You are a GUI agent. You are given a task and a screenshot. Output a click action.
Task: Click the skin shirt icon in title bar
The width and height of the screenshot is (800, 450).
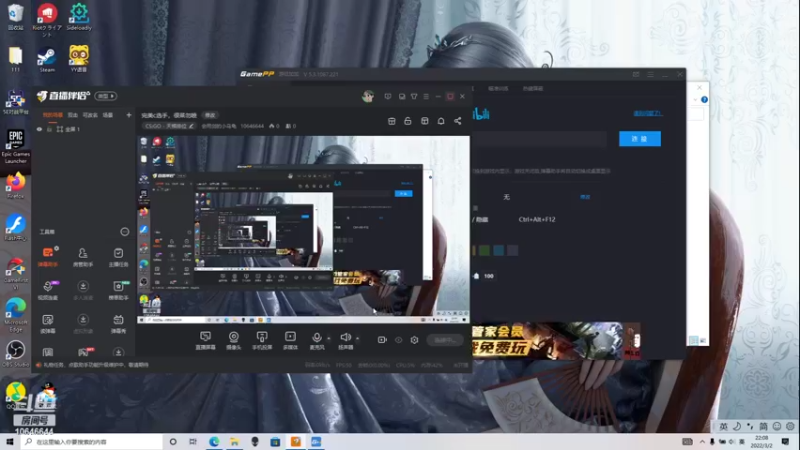tap(414, 96)
